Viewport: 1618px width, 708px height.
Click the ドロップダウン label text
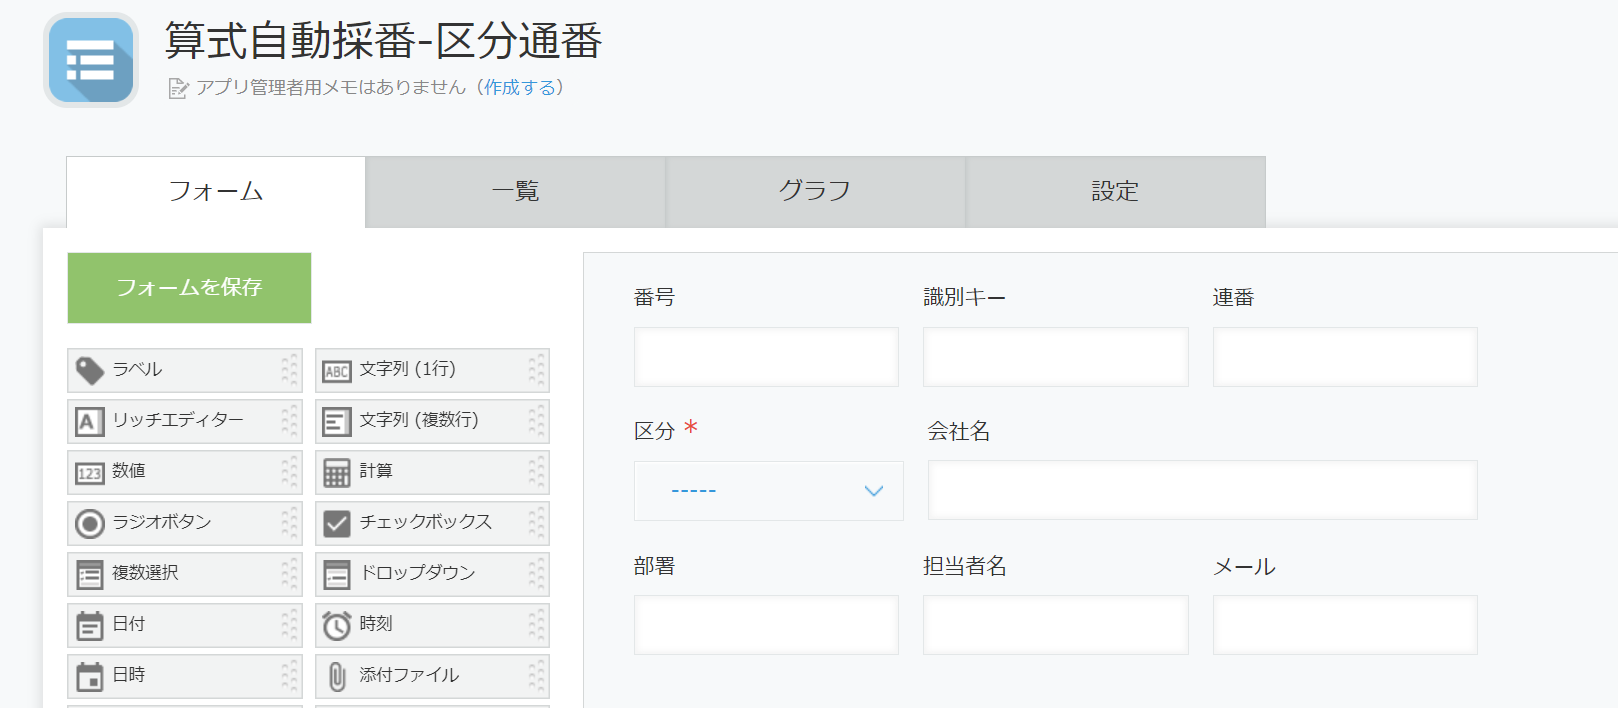[417, 573]
